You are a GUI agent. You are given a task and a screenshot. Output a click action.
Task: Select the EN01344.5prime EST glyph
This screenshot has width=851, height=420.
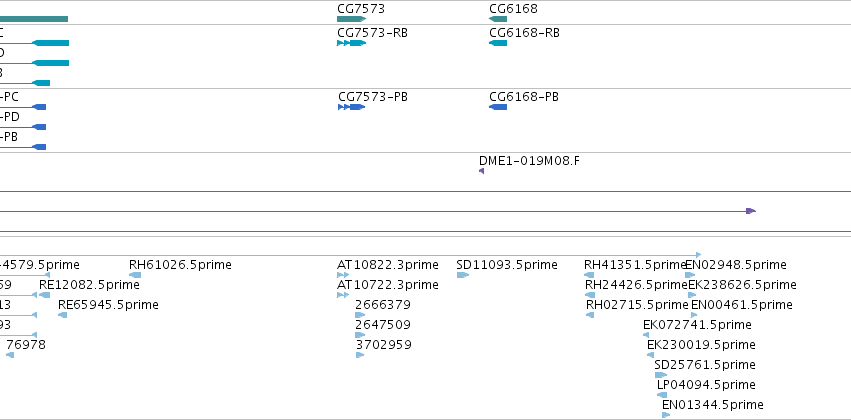point(666,415)
